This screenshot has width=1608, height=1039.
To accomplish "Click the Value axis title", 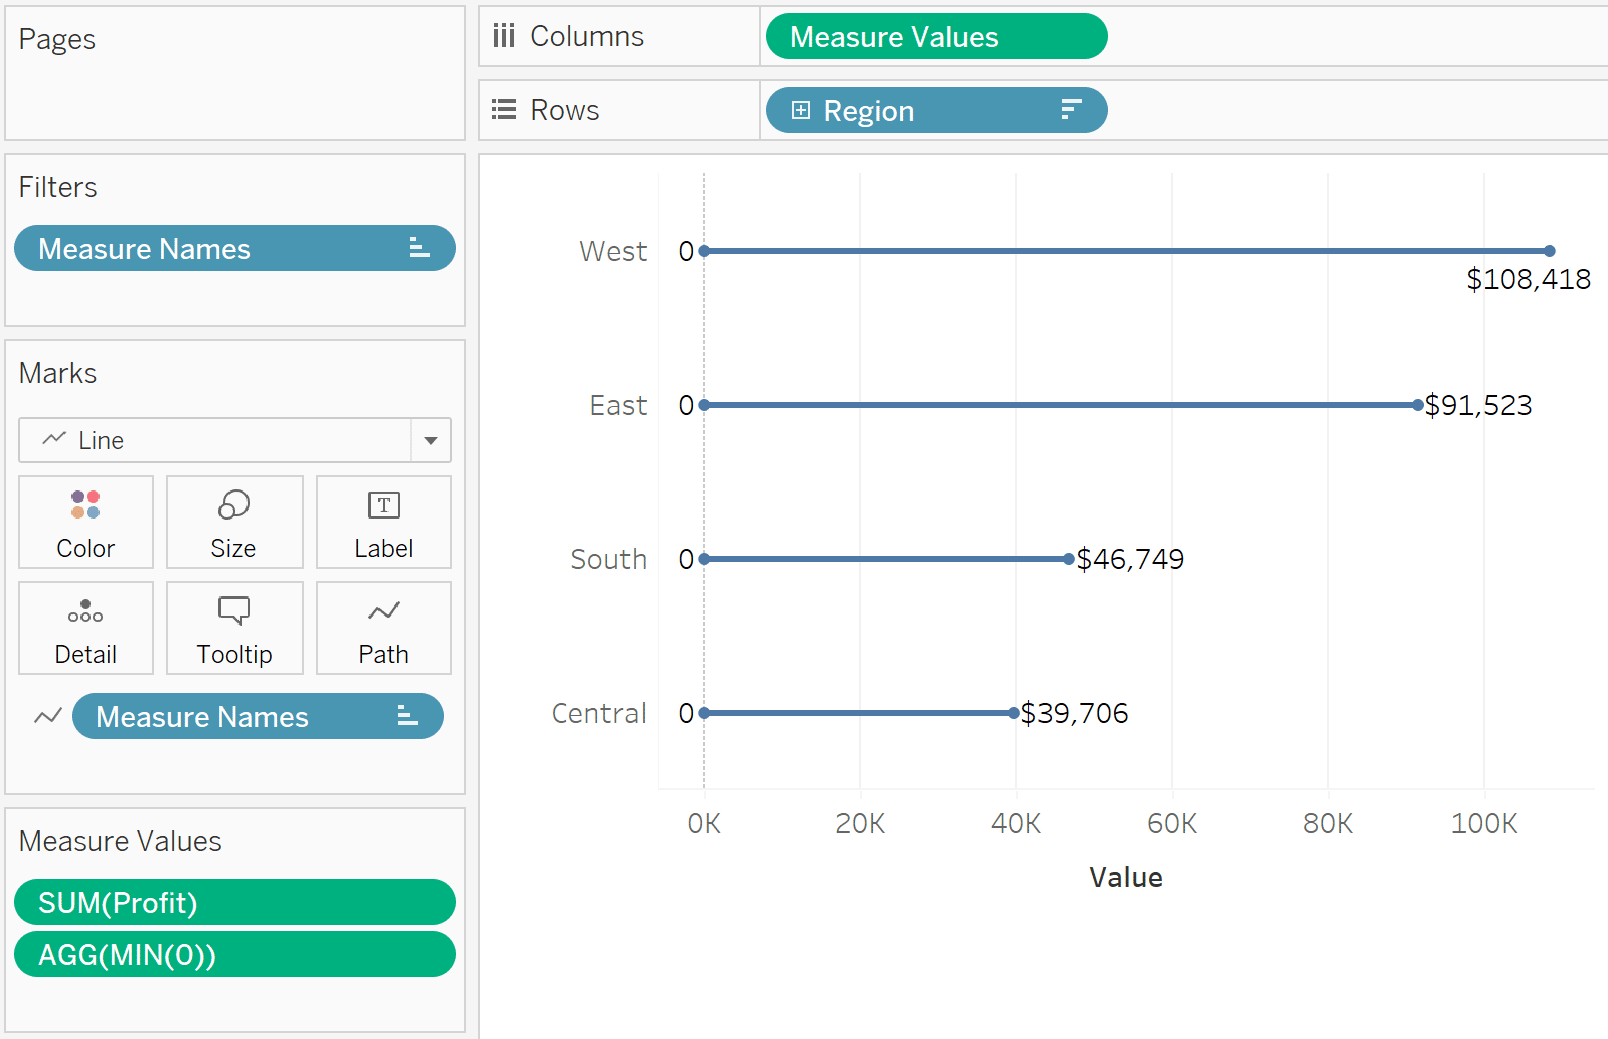I will [1126, 877].
